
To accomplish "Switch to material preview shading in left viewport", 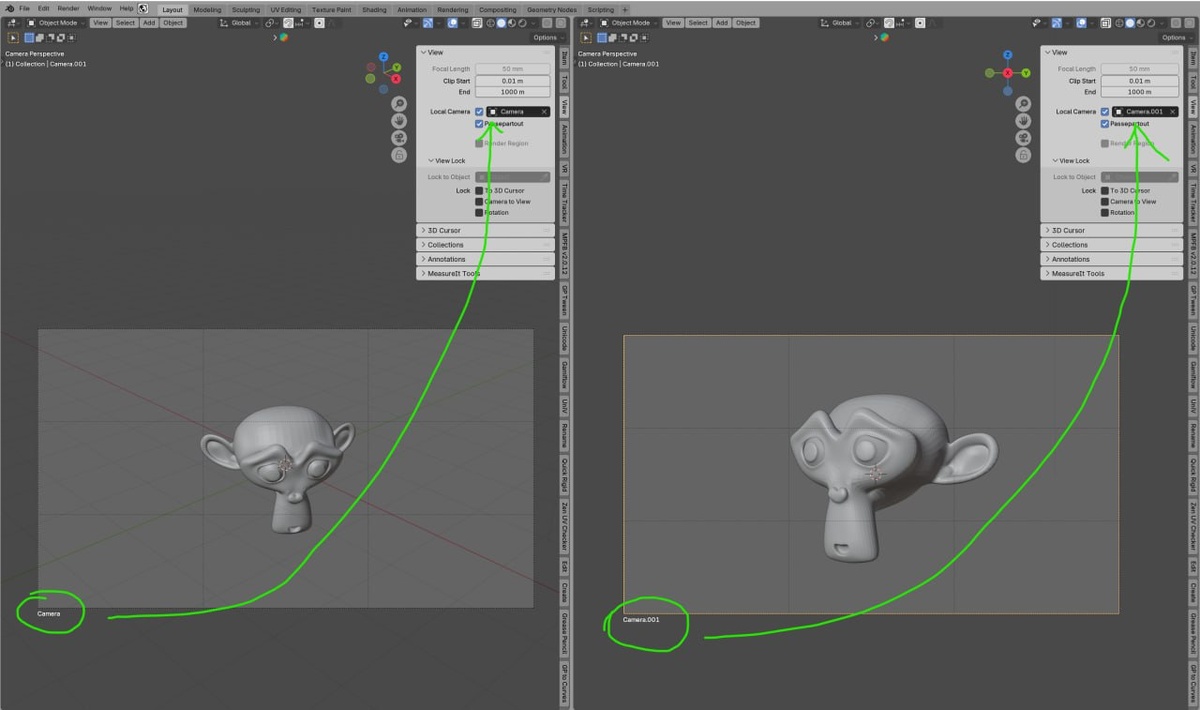I will [x=512, y=22].
